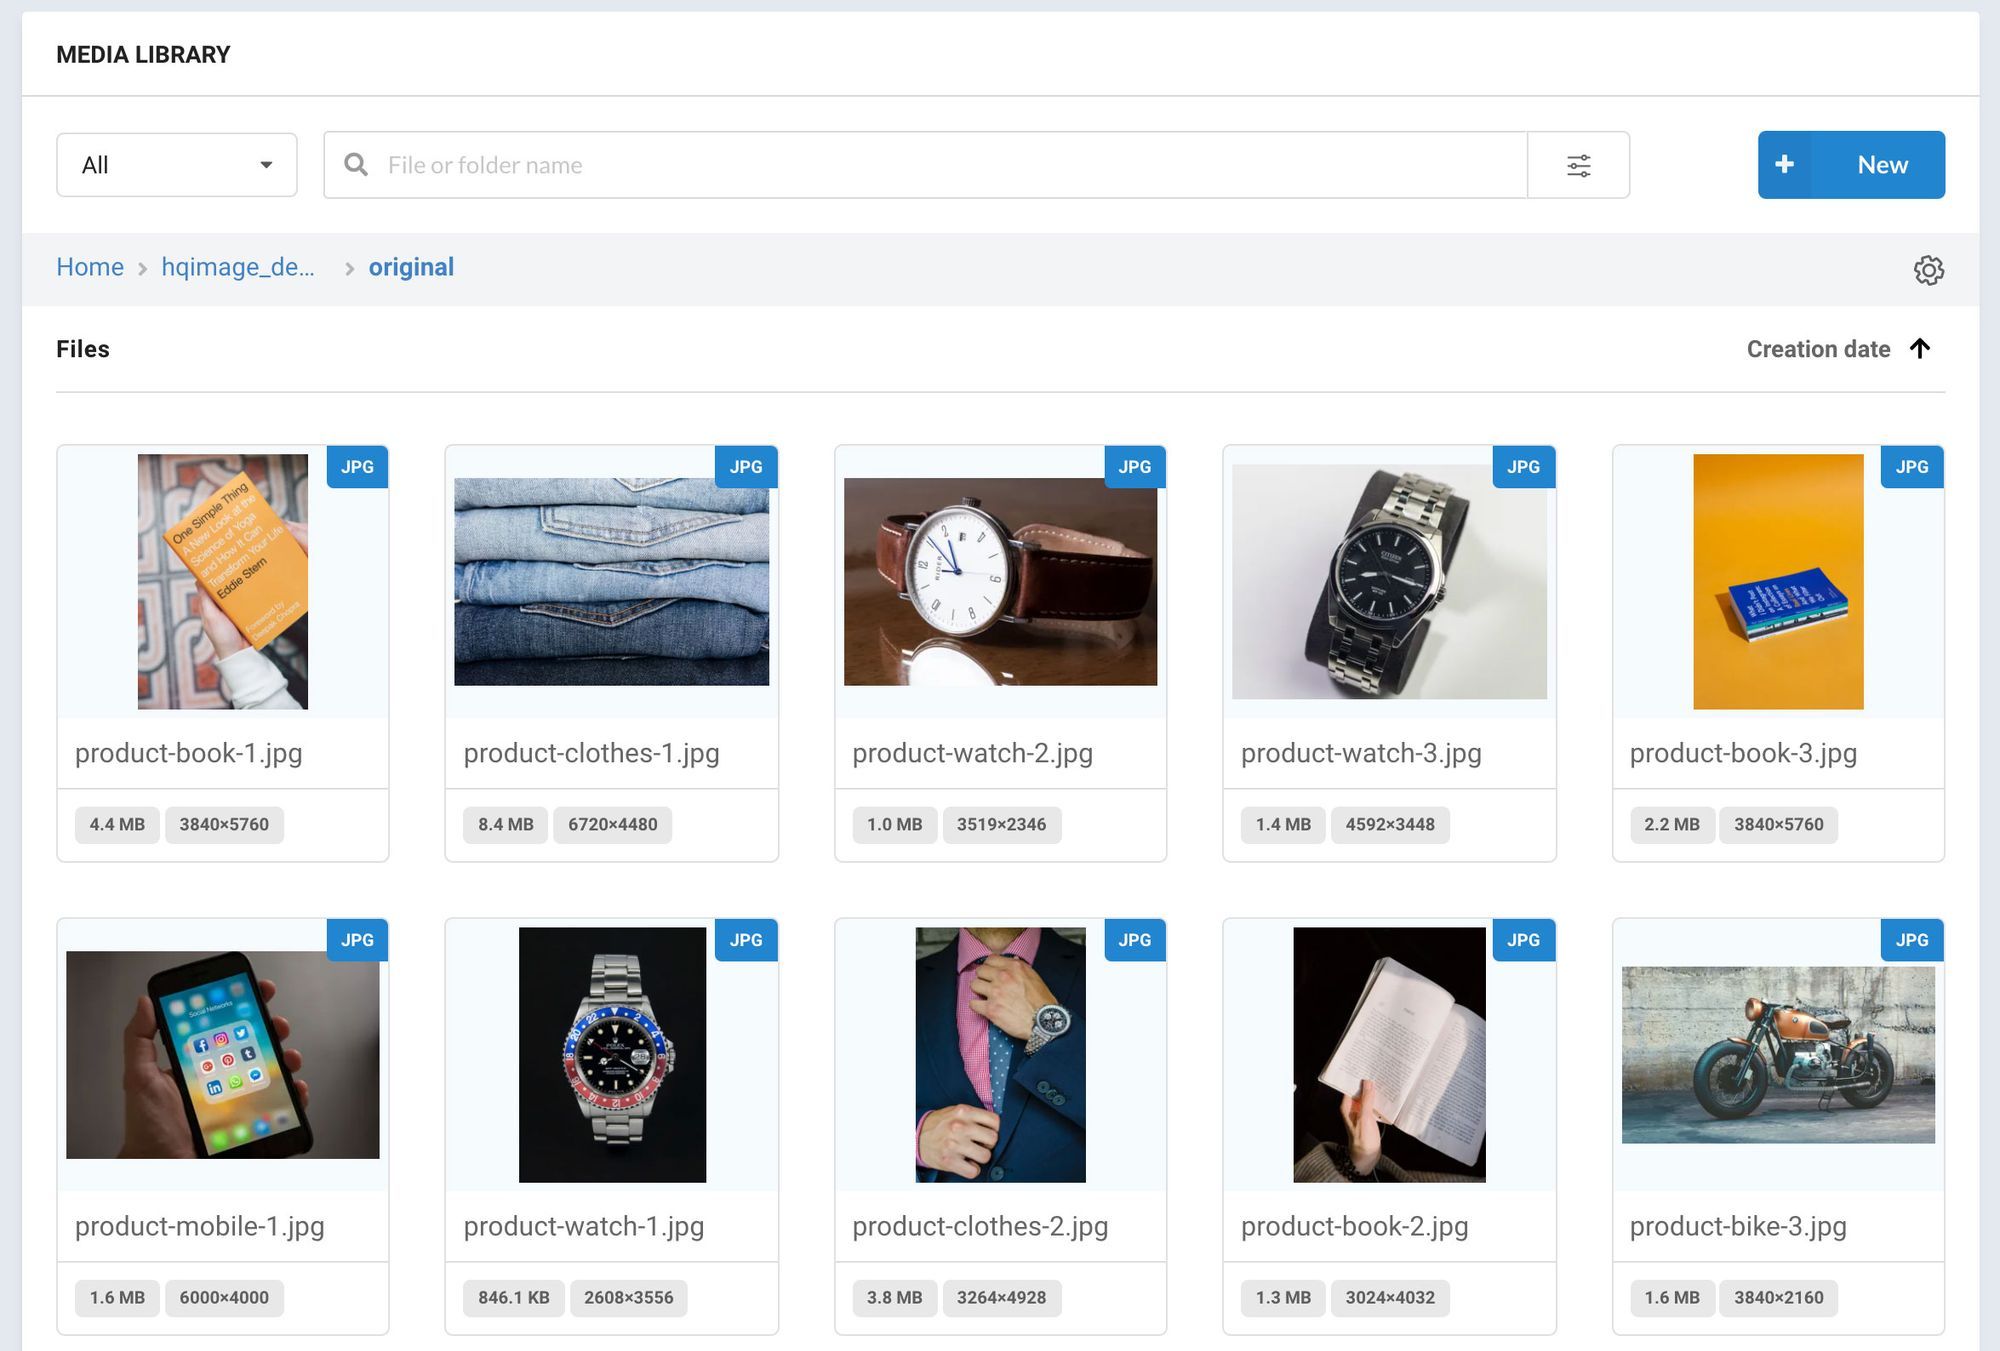Click the JPG badge on product-book-3.jpg

point(1912,467)
